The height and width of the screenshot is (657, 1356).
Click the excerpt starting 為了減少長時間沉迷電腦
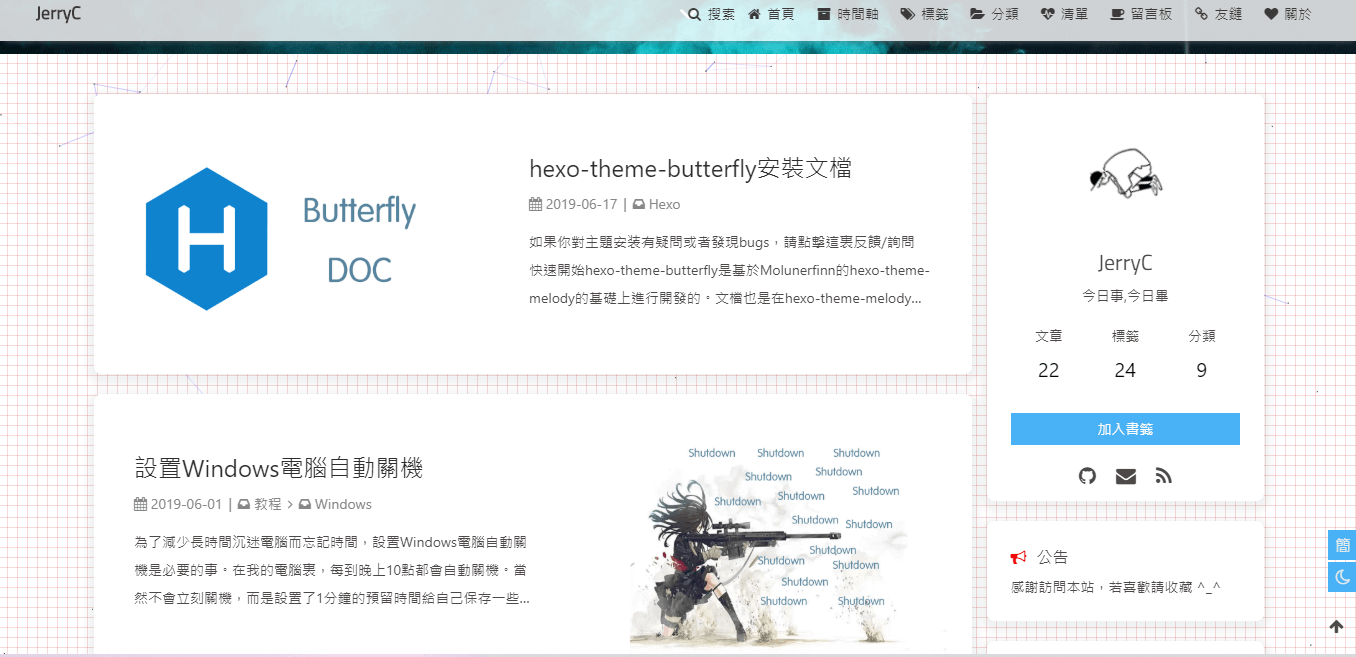click(x=332, y=570)
